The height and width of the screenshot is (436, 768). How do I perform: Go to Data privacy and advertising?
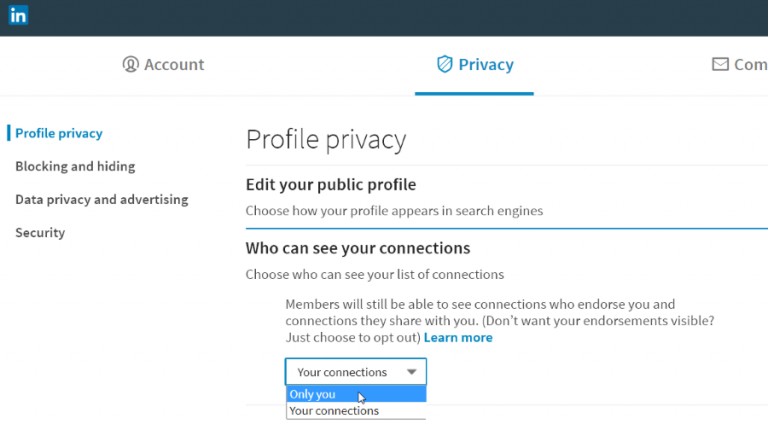click(101, 199)
